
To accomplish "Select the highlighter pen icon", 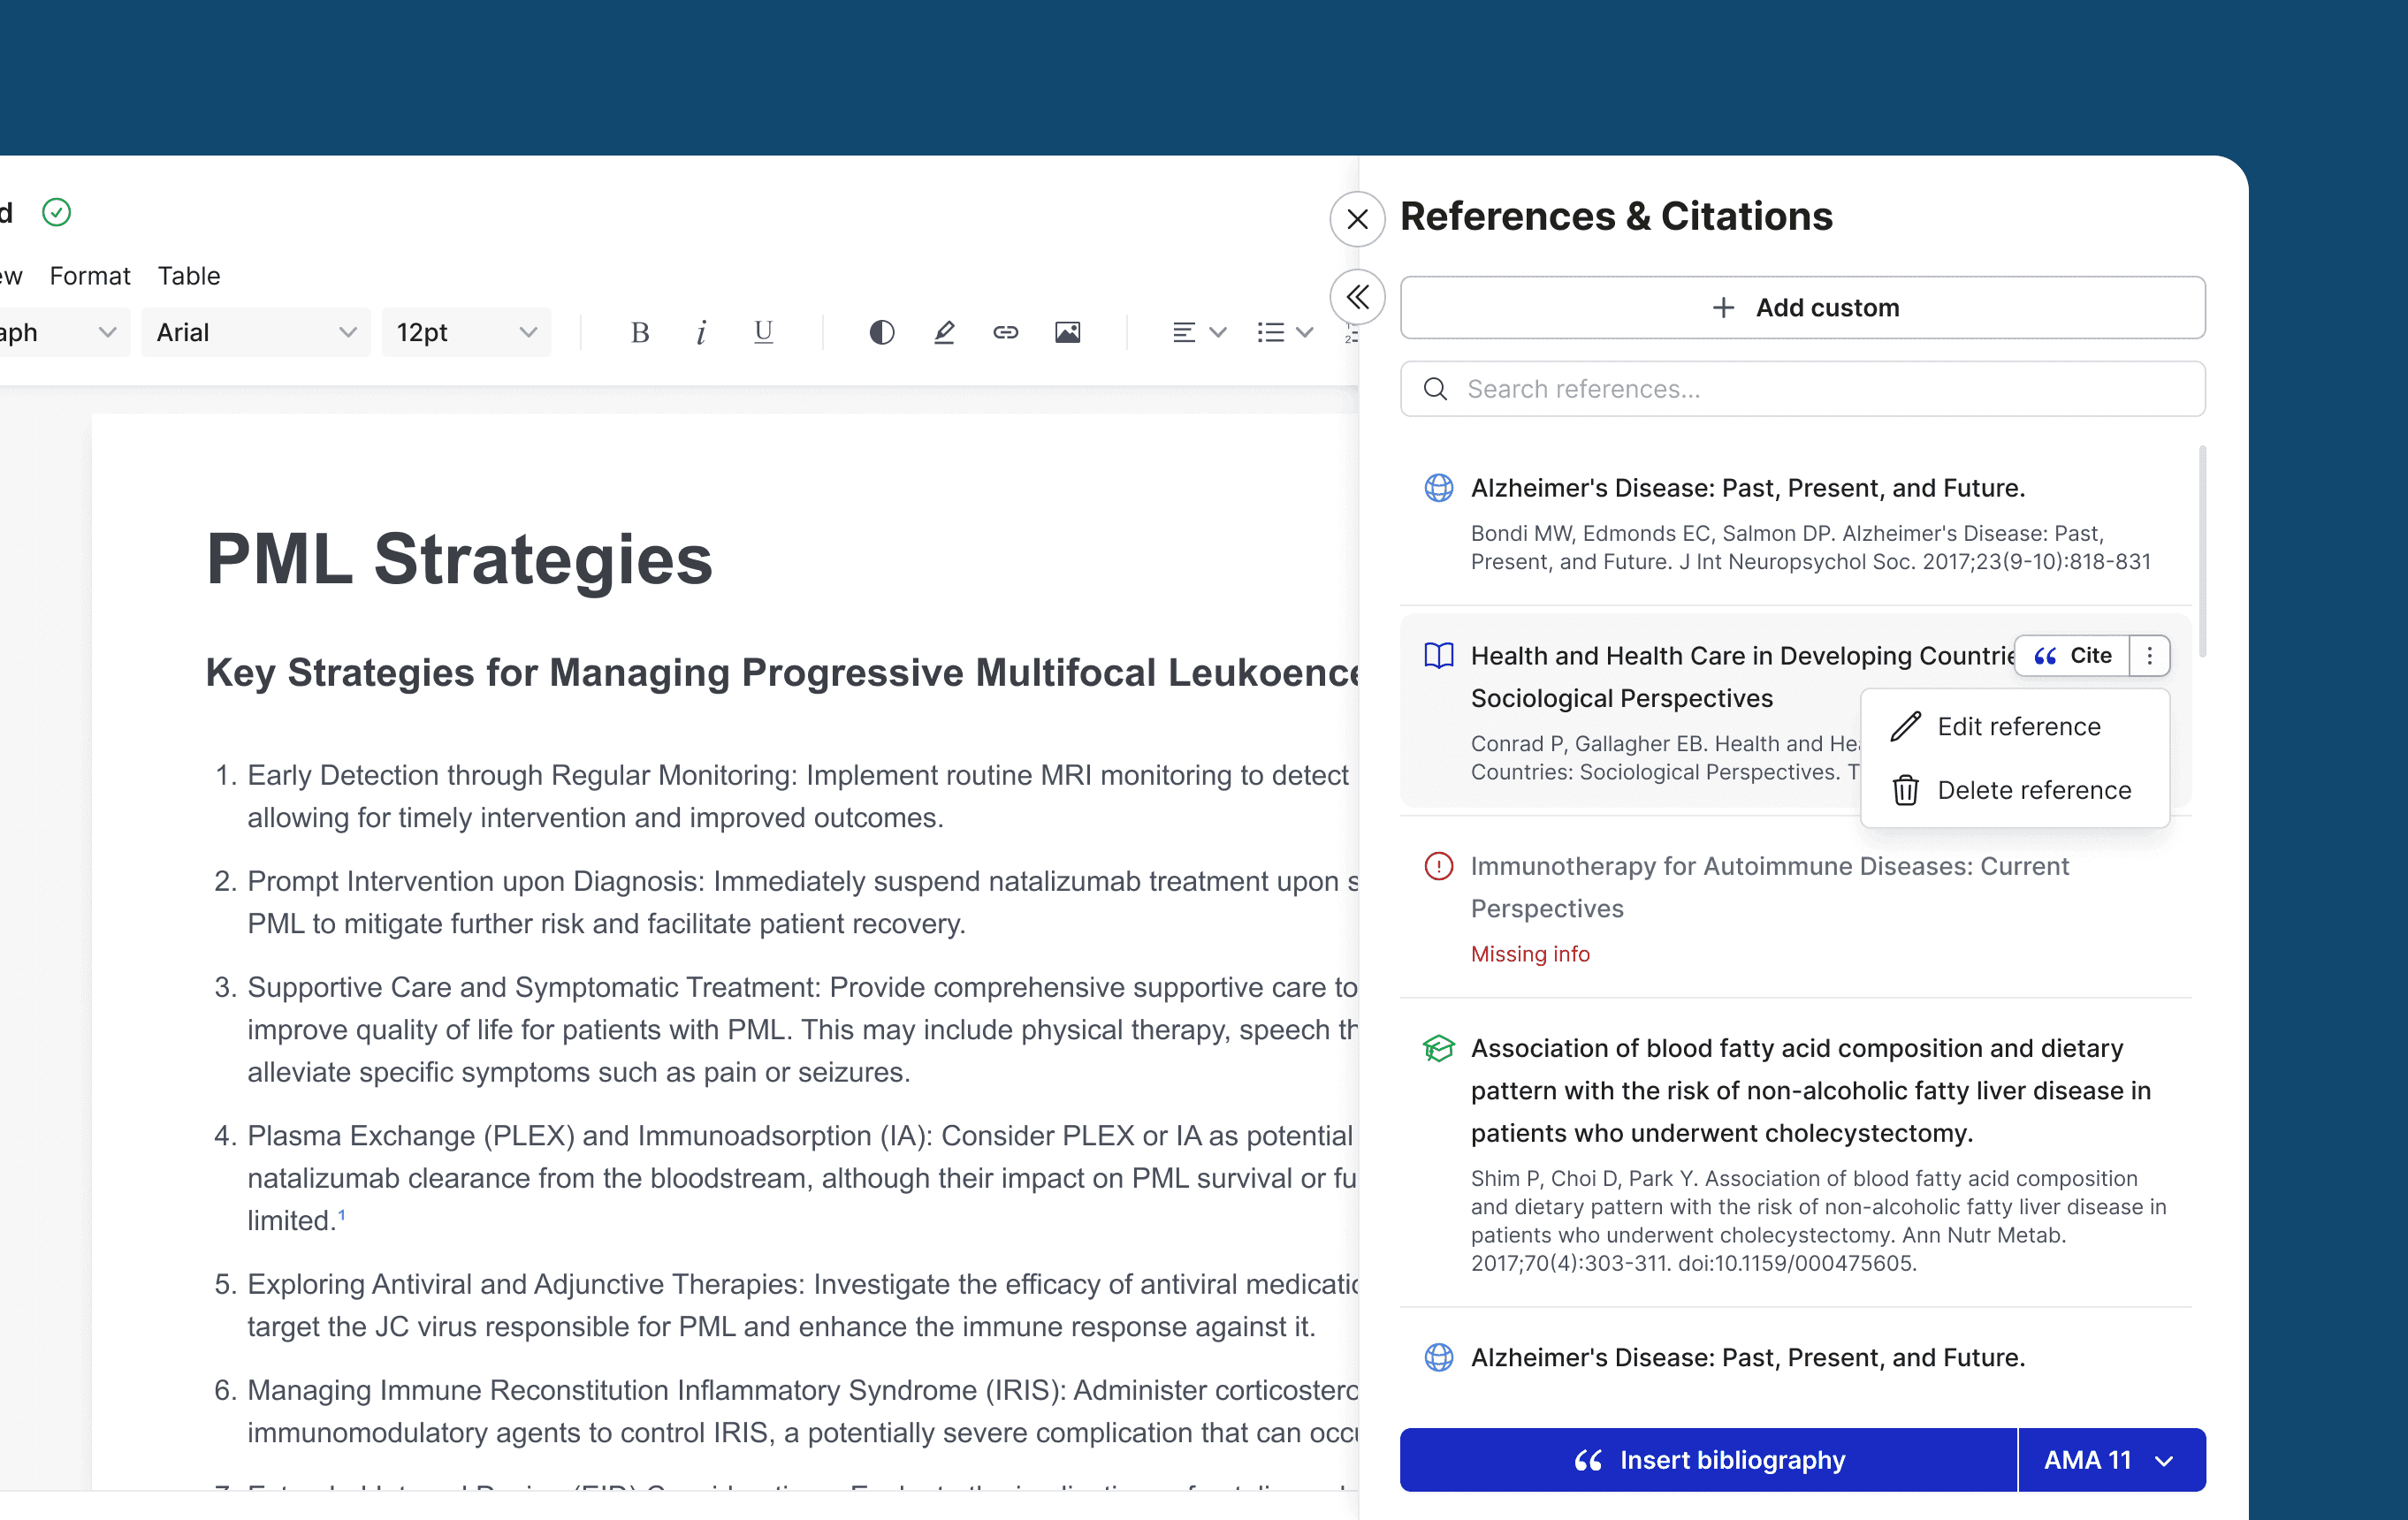I will [943, 332].
